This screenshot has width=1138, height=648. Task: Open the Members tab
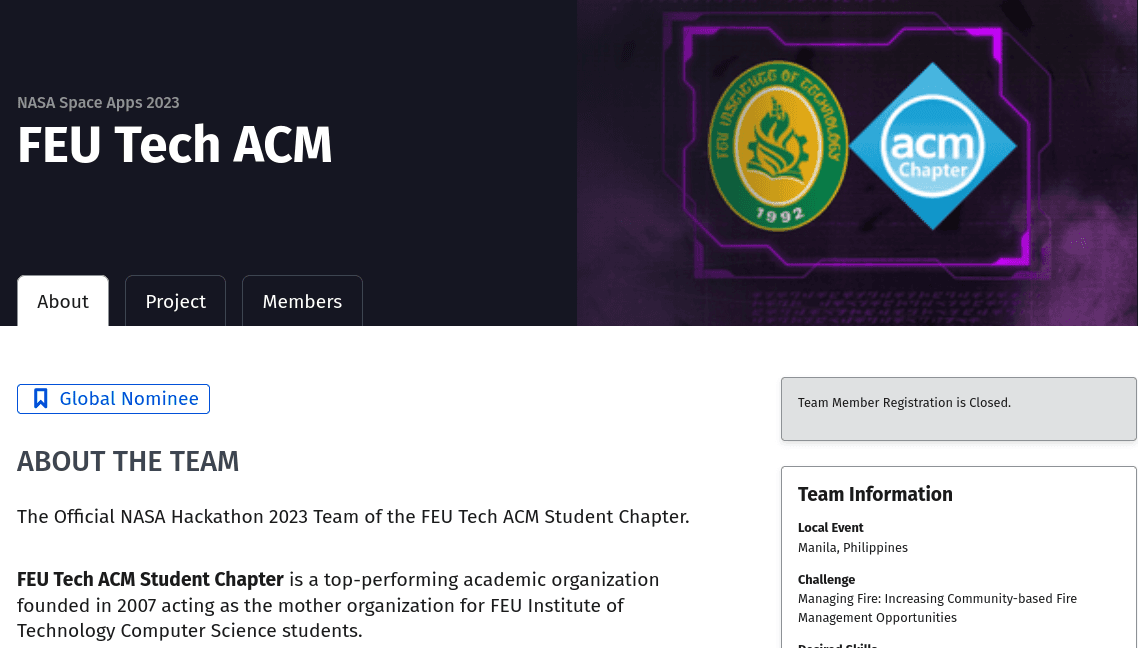tap(302, 301)
